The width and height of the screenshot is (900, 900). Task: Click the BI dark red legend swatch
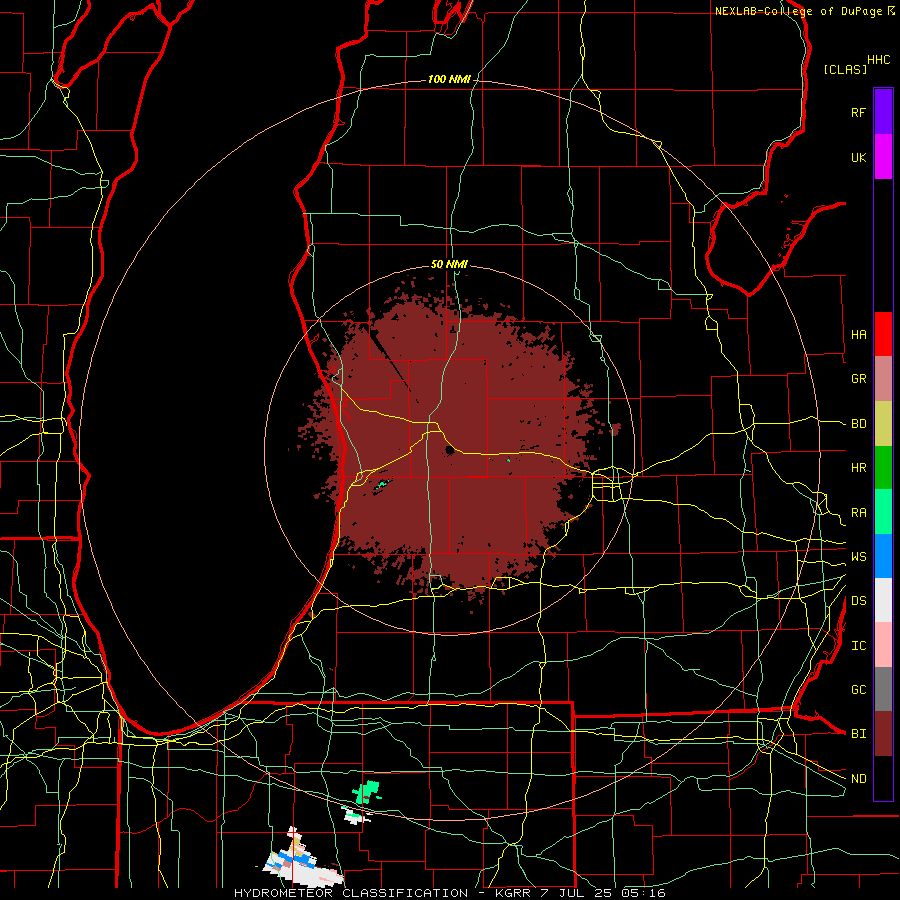883,734
